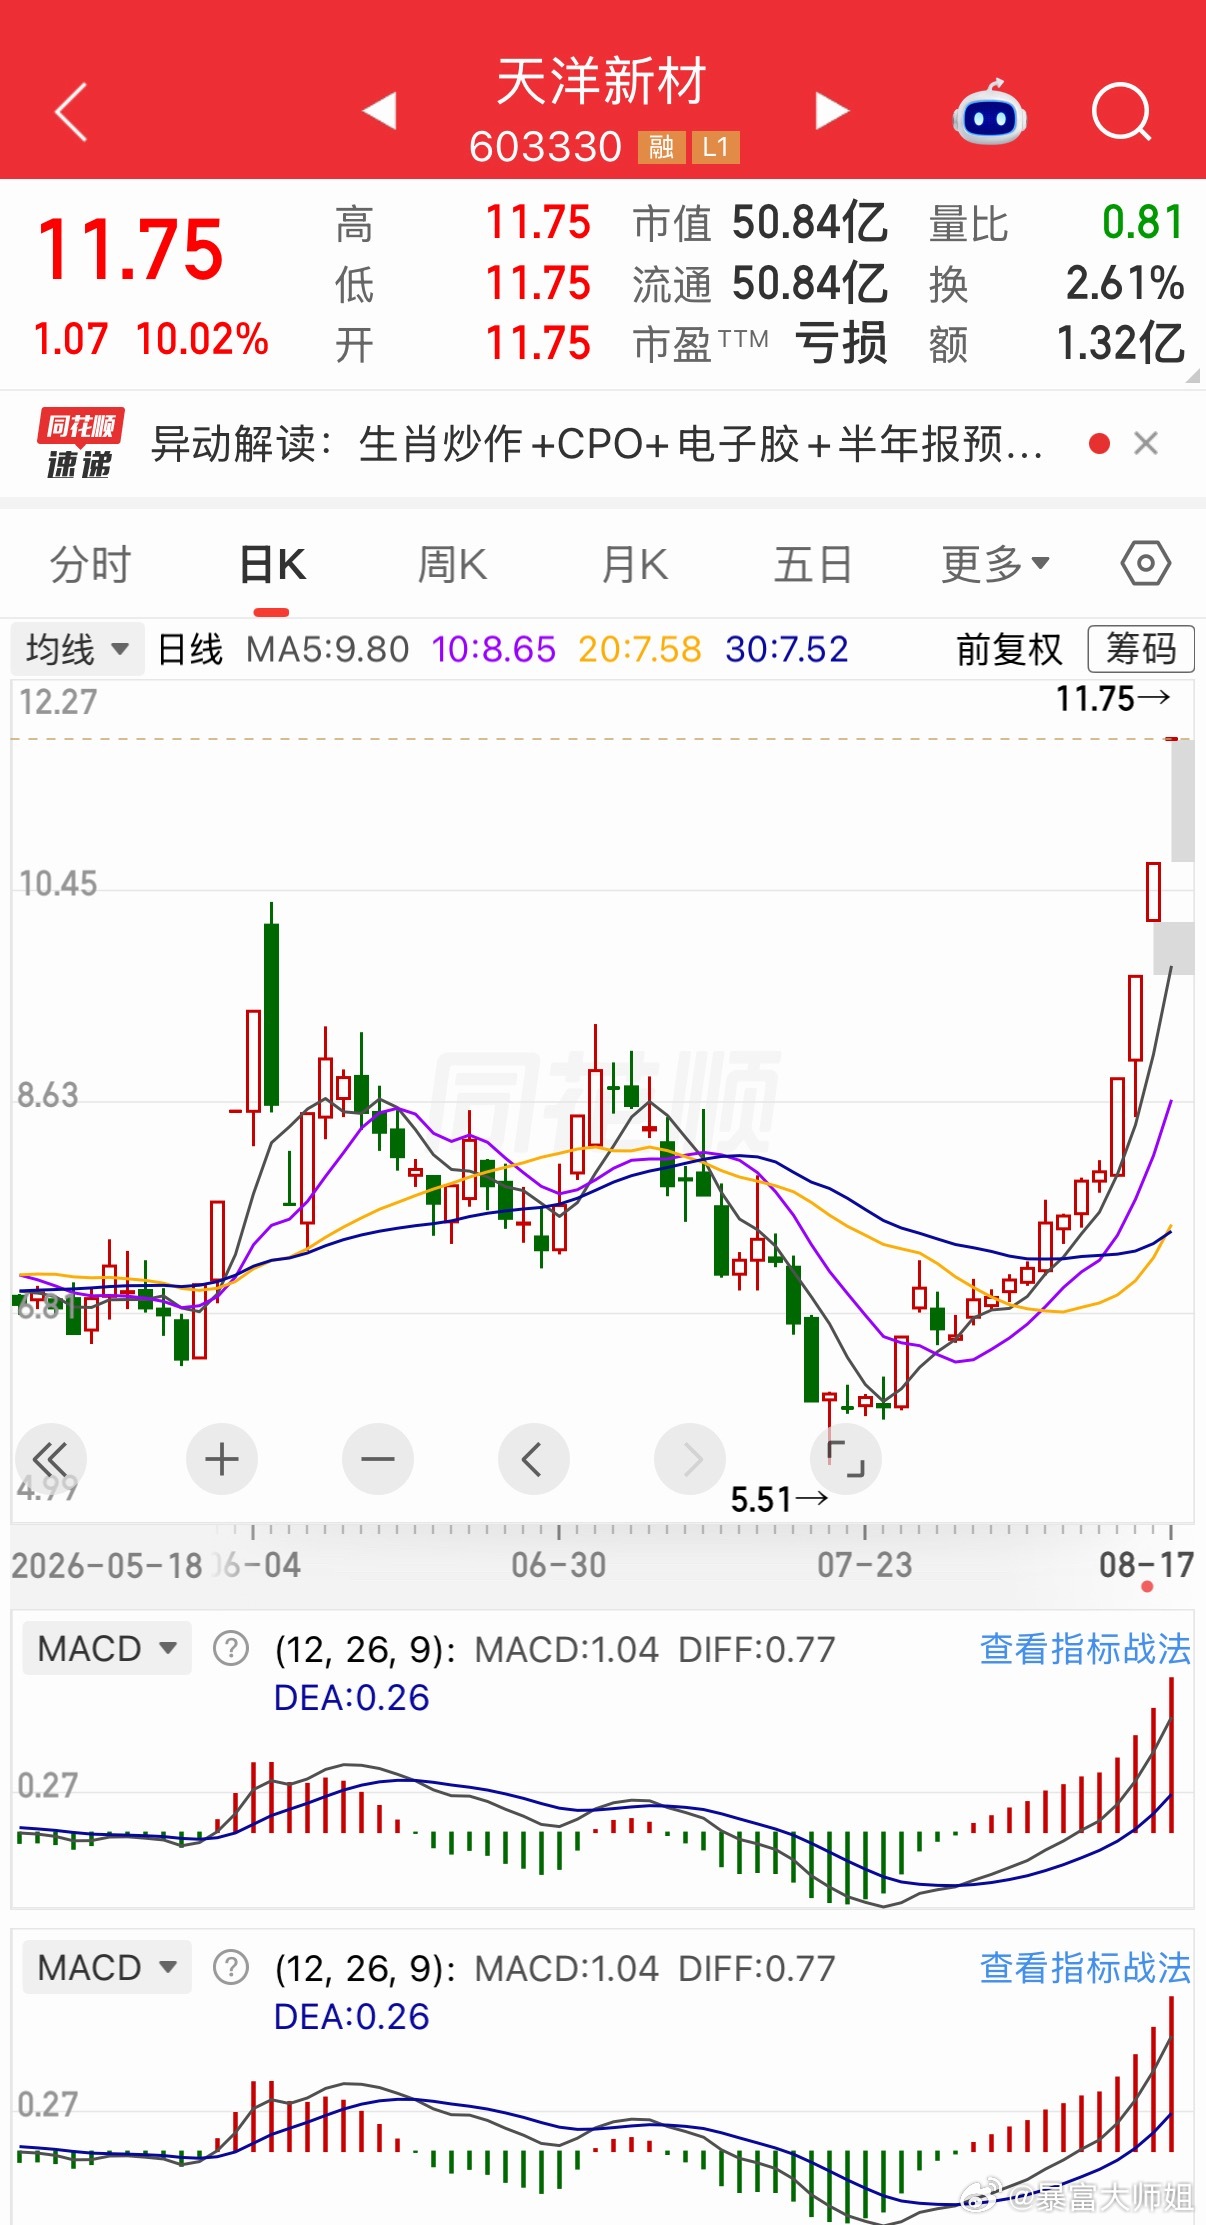Open search with magnifier icon

click(1122, 111)
